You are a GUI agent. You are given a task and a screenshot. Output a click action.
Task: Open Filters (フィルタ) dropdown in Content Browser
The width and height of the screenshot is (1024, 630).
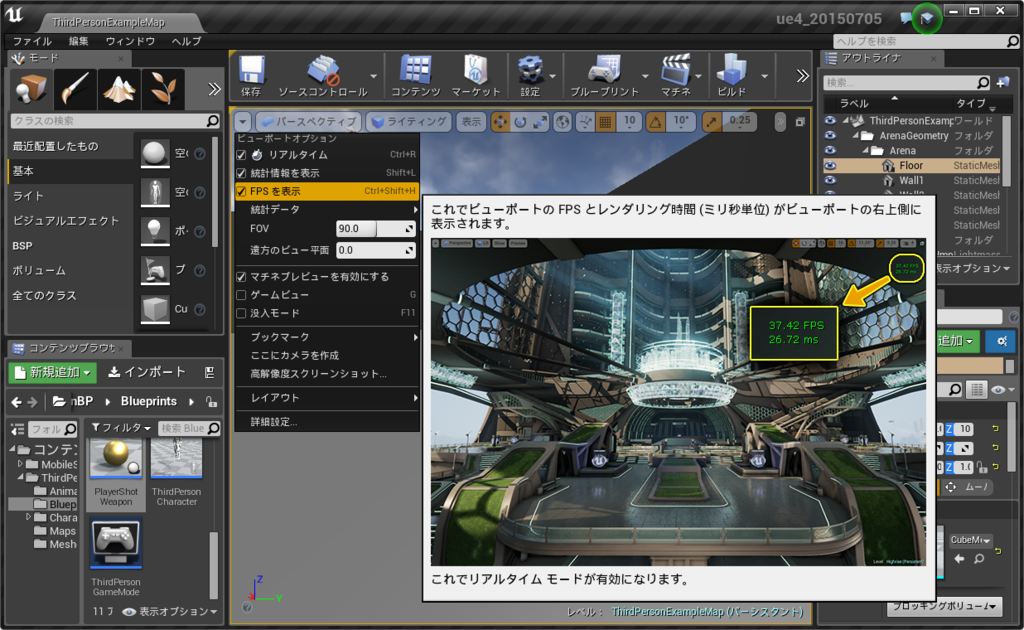121,428
